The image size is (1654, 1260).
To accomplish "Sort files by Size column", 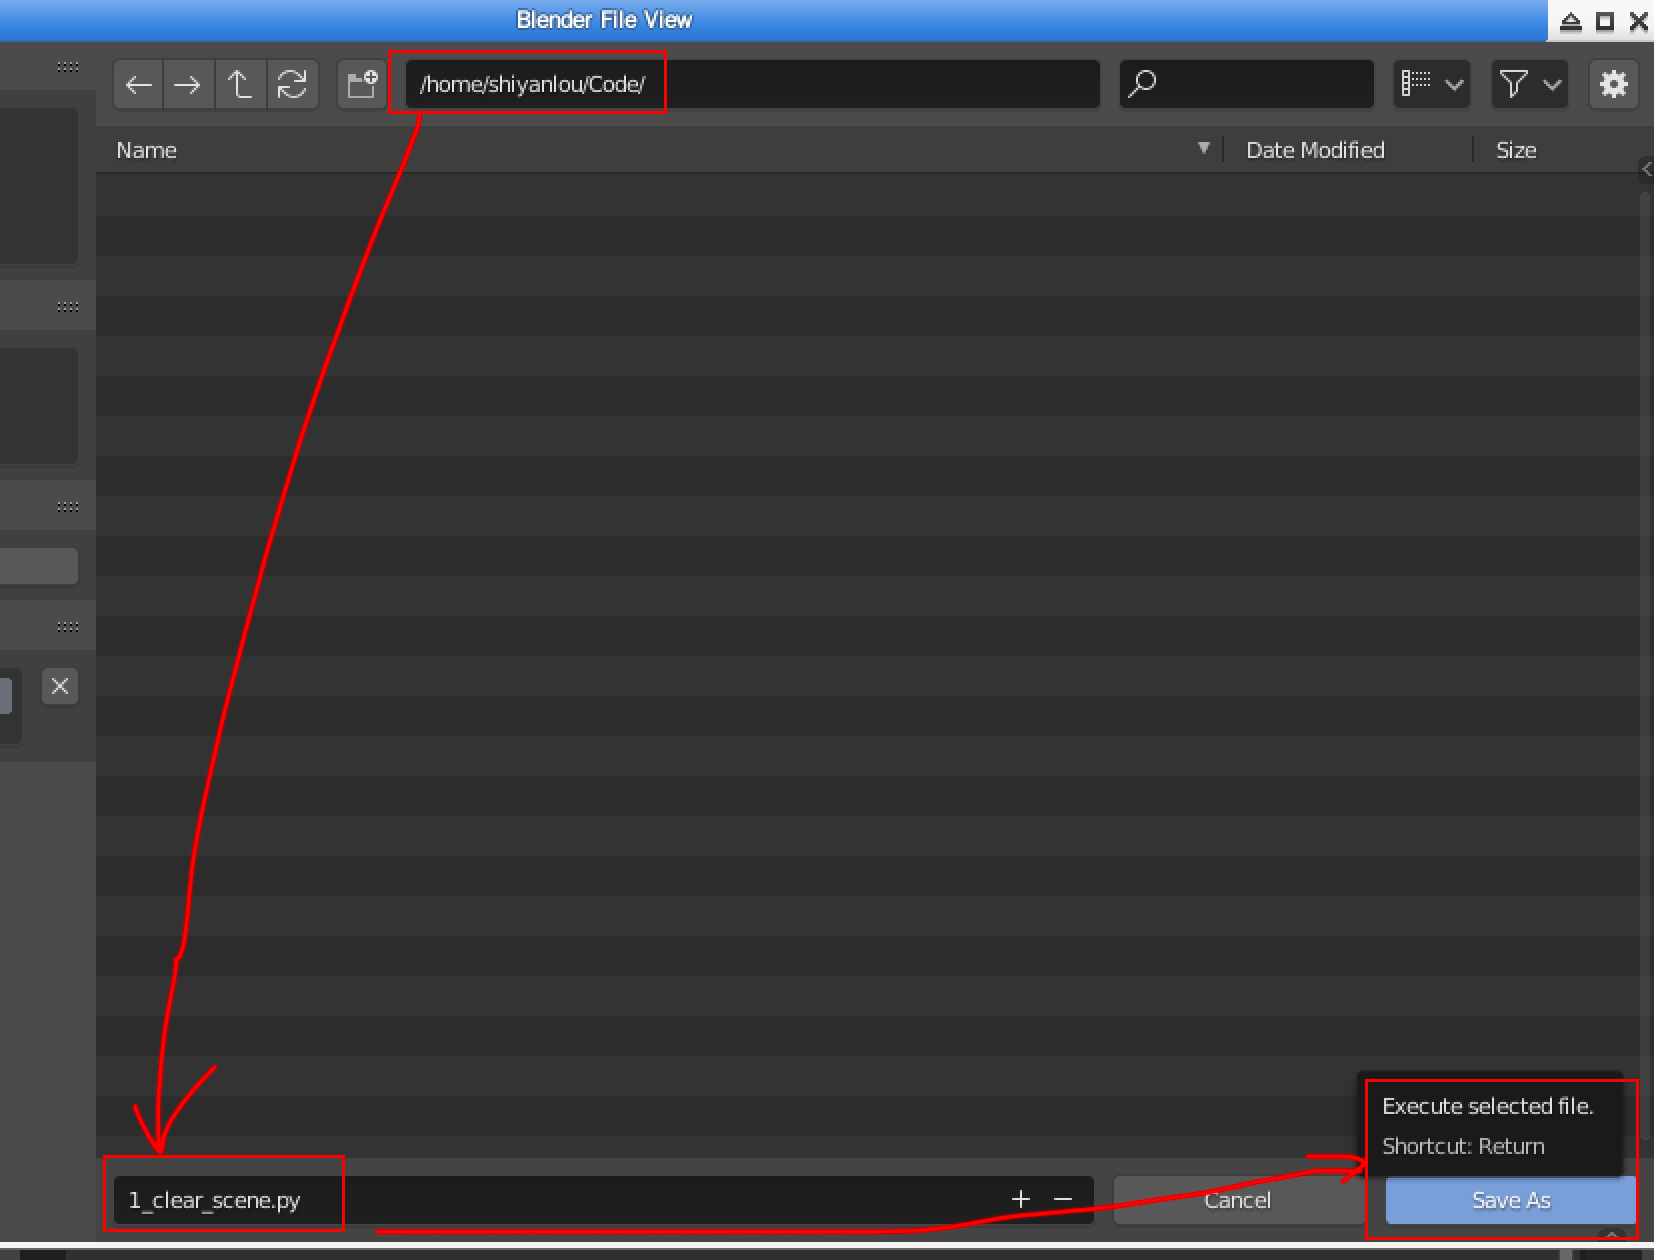I will pos(1516,150).
